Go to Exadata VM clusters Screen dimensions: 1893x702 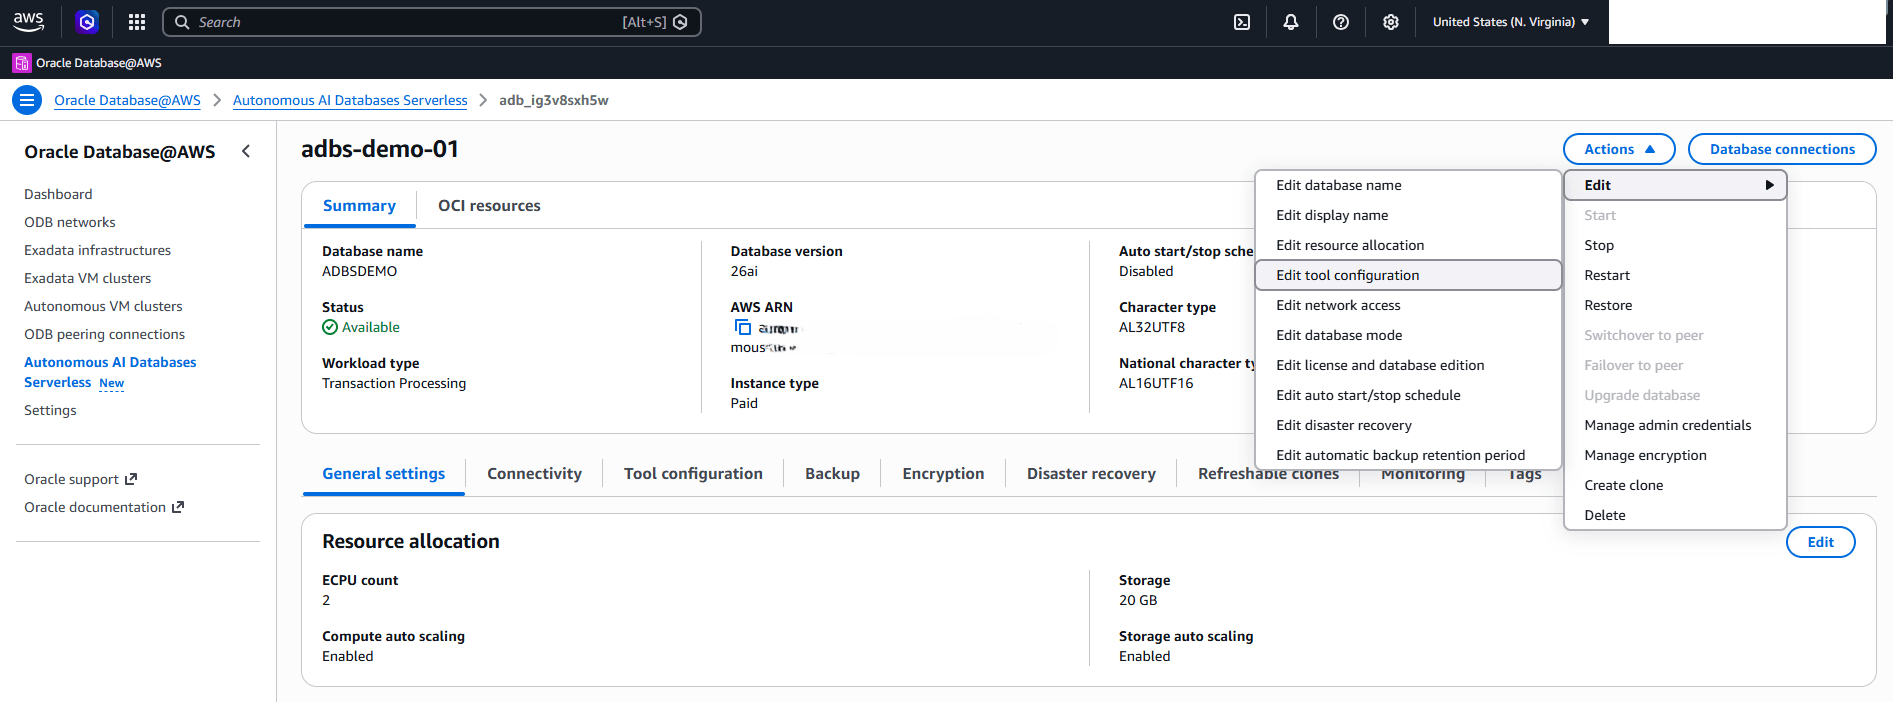click(88, 278)
